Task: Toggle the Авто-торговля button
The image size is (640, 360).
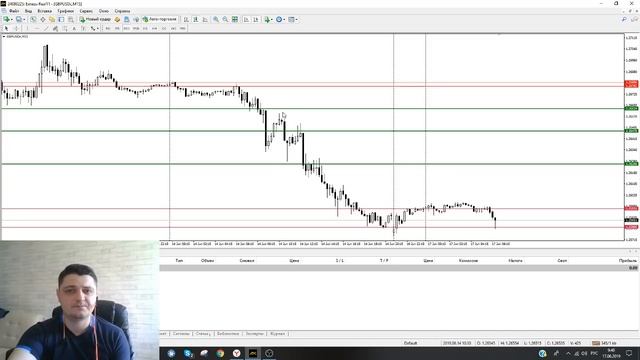Action: (x=160, y=19)
